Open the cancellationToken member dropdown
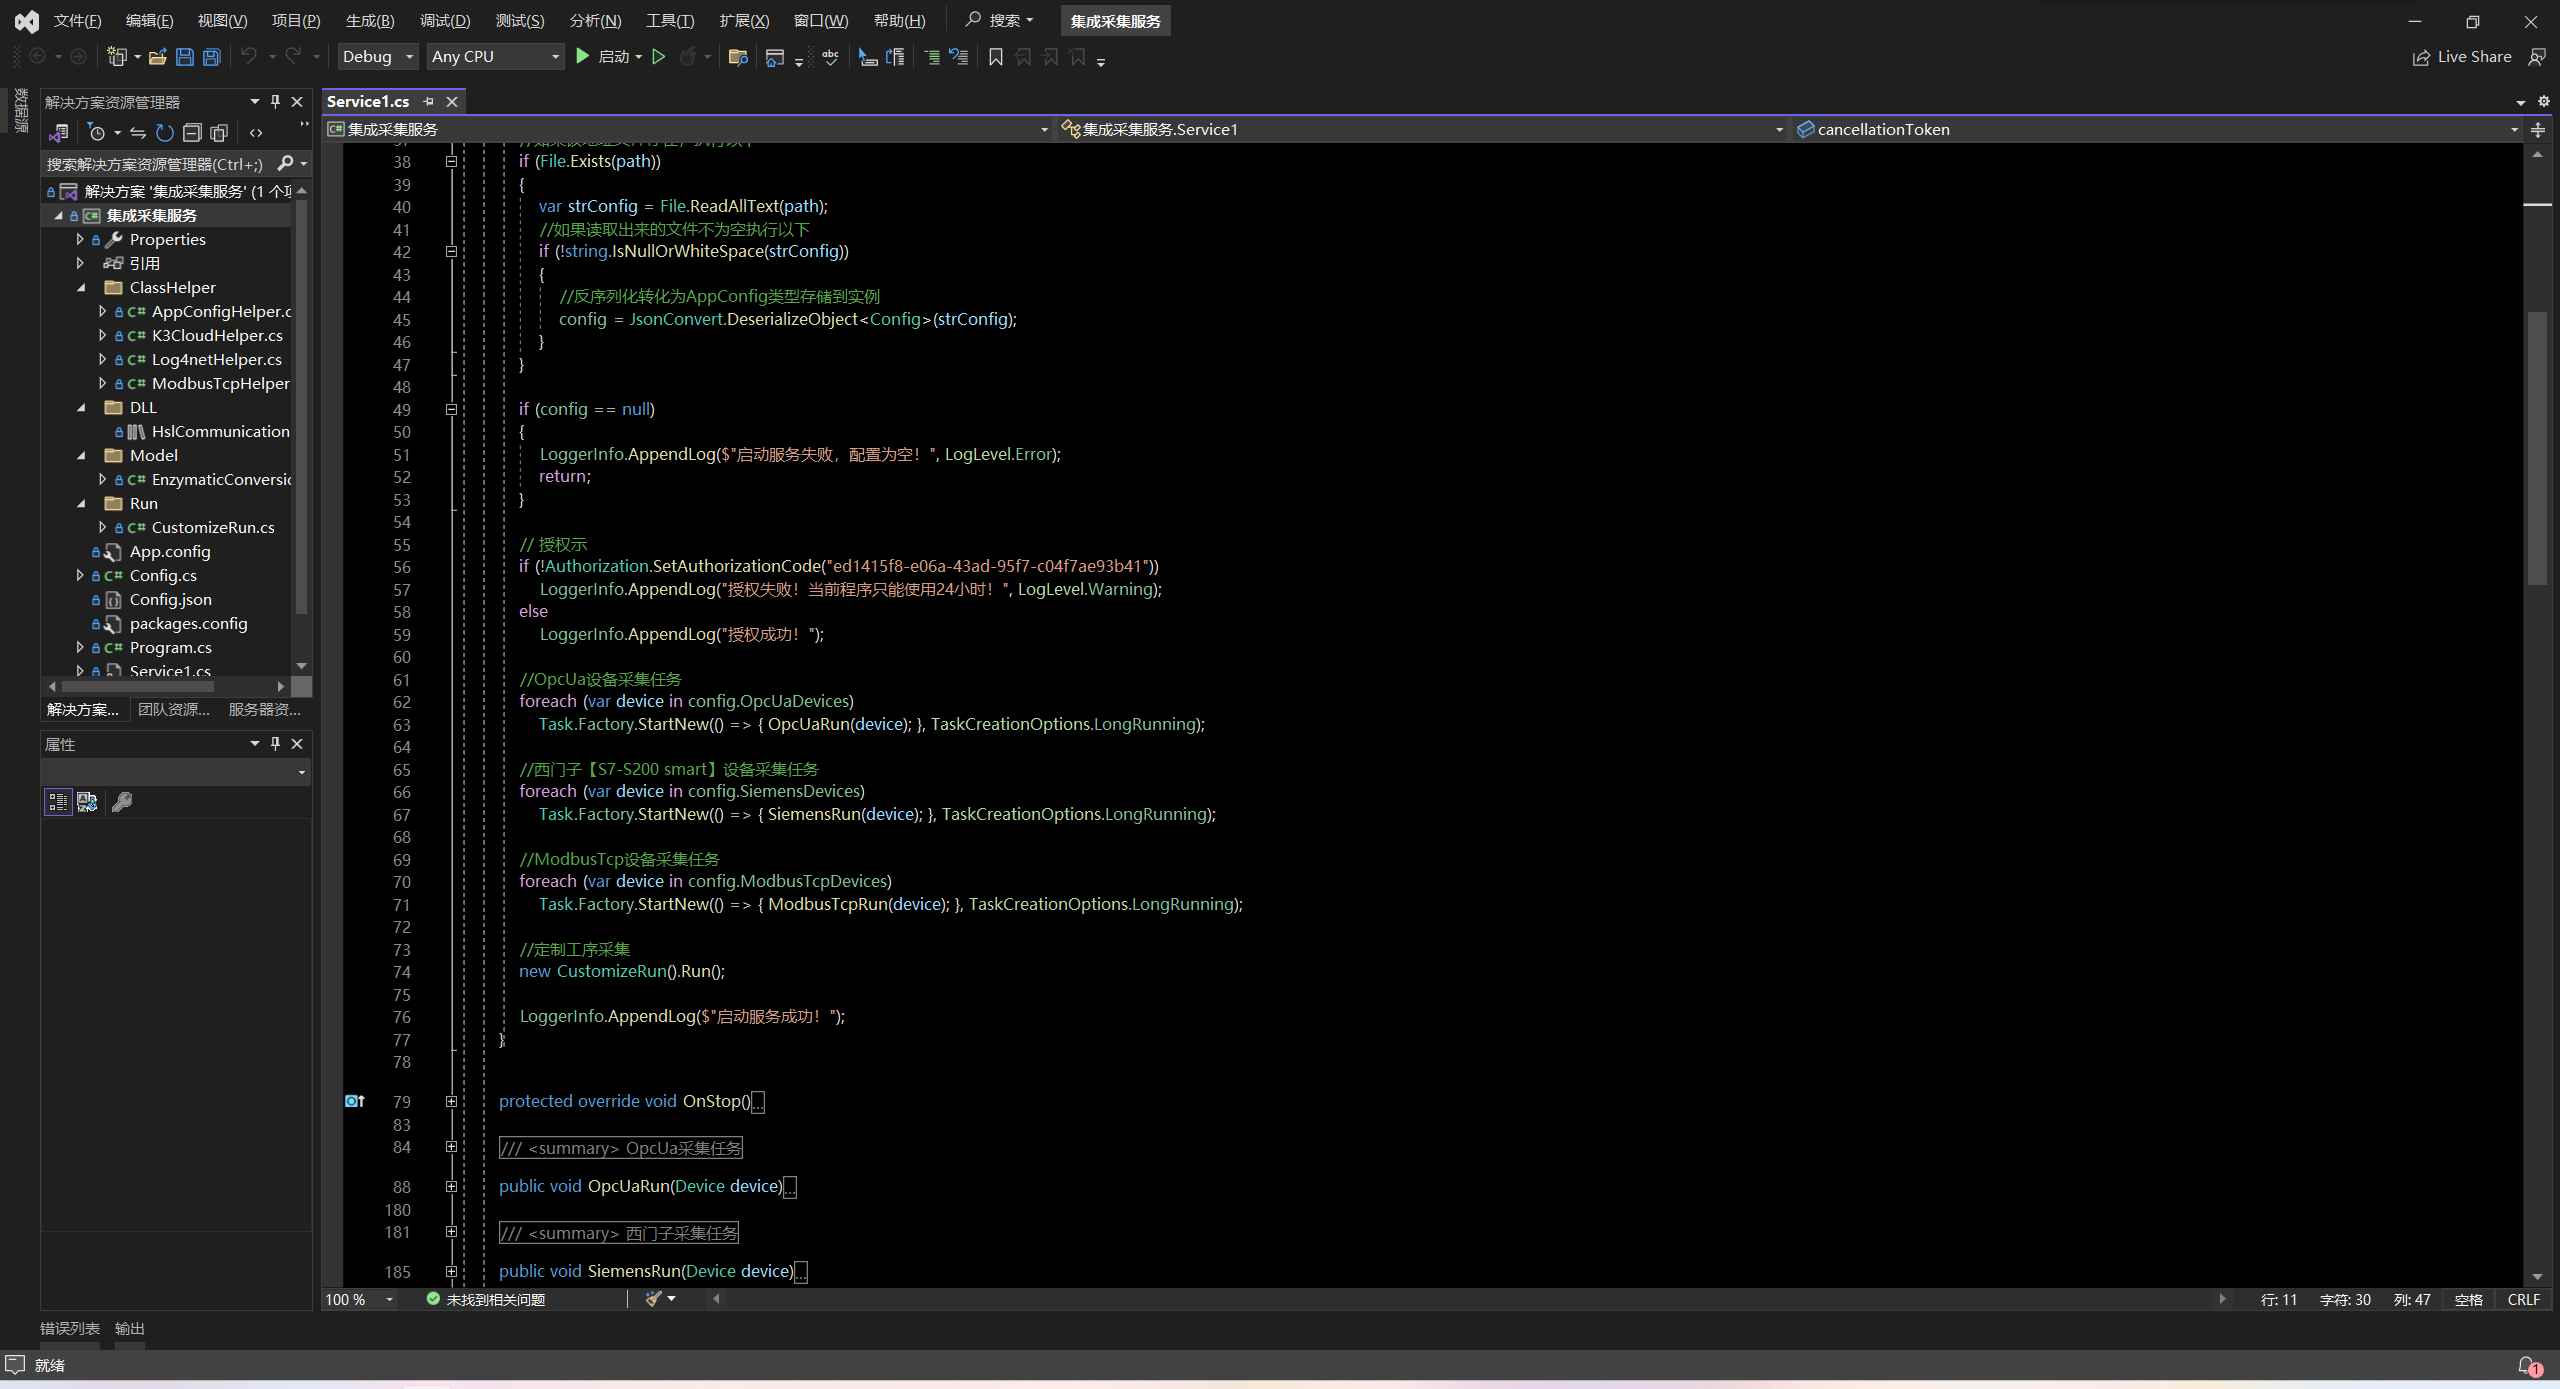This screenshot has height=1389, width=2560. (x=2157, y=129)
